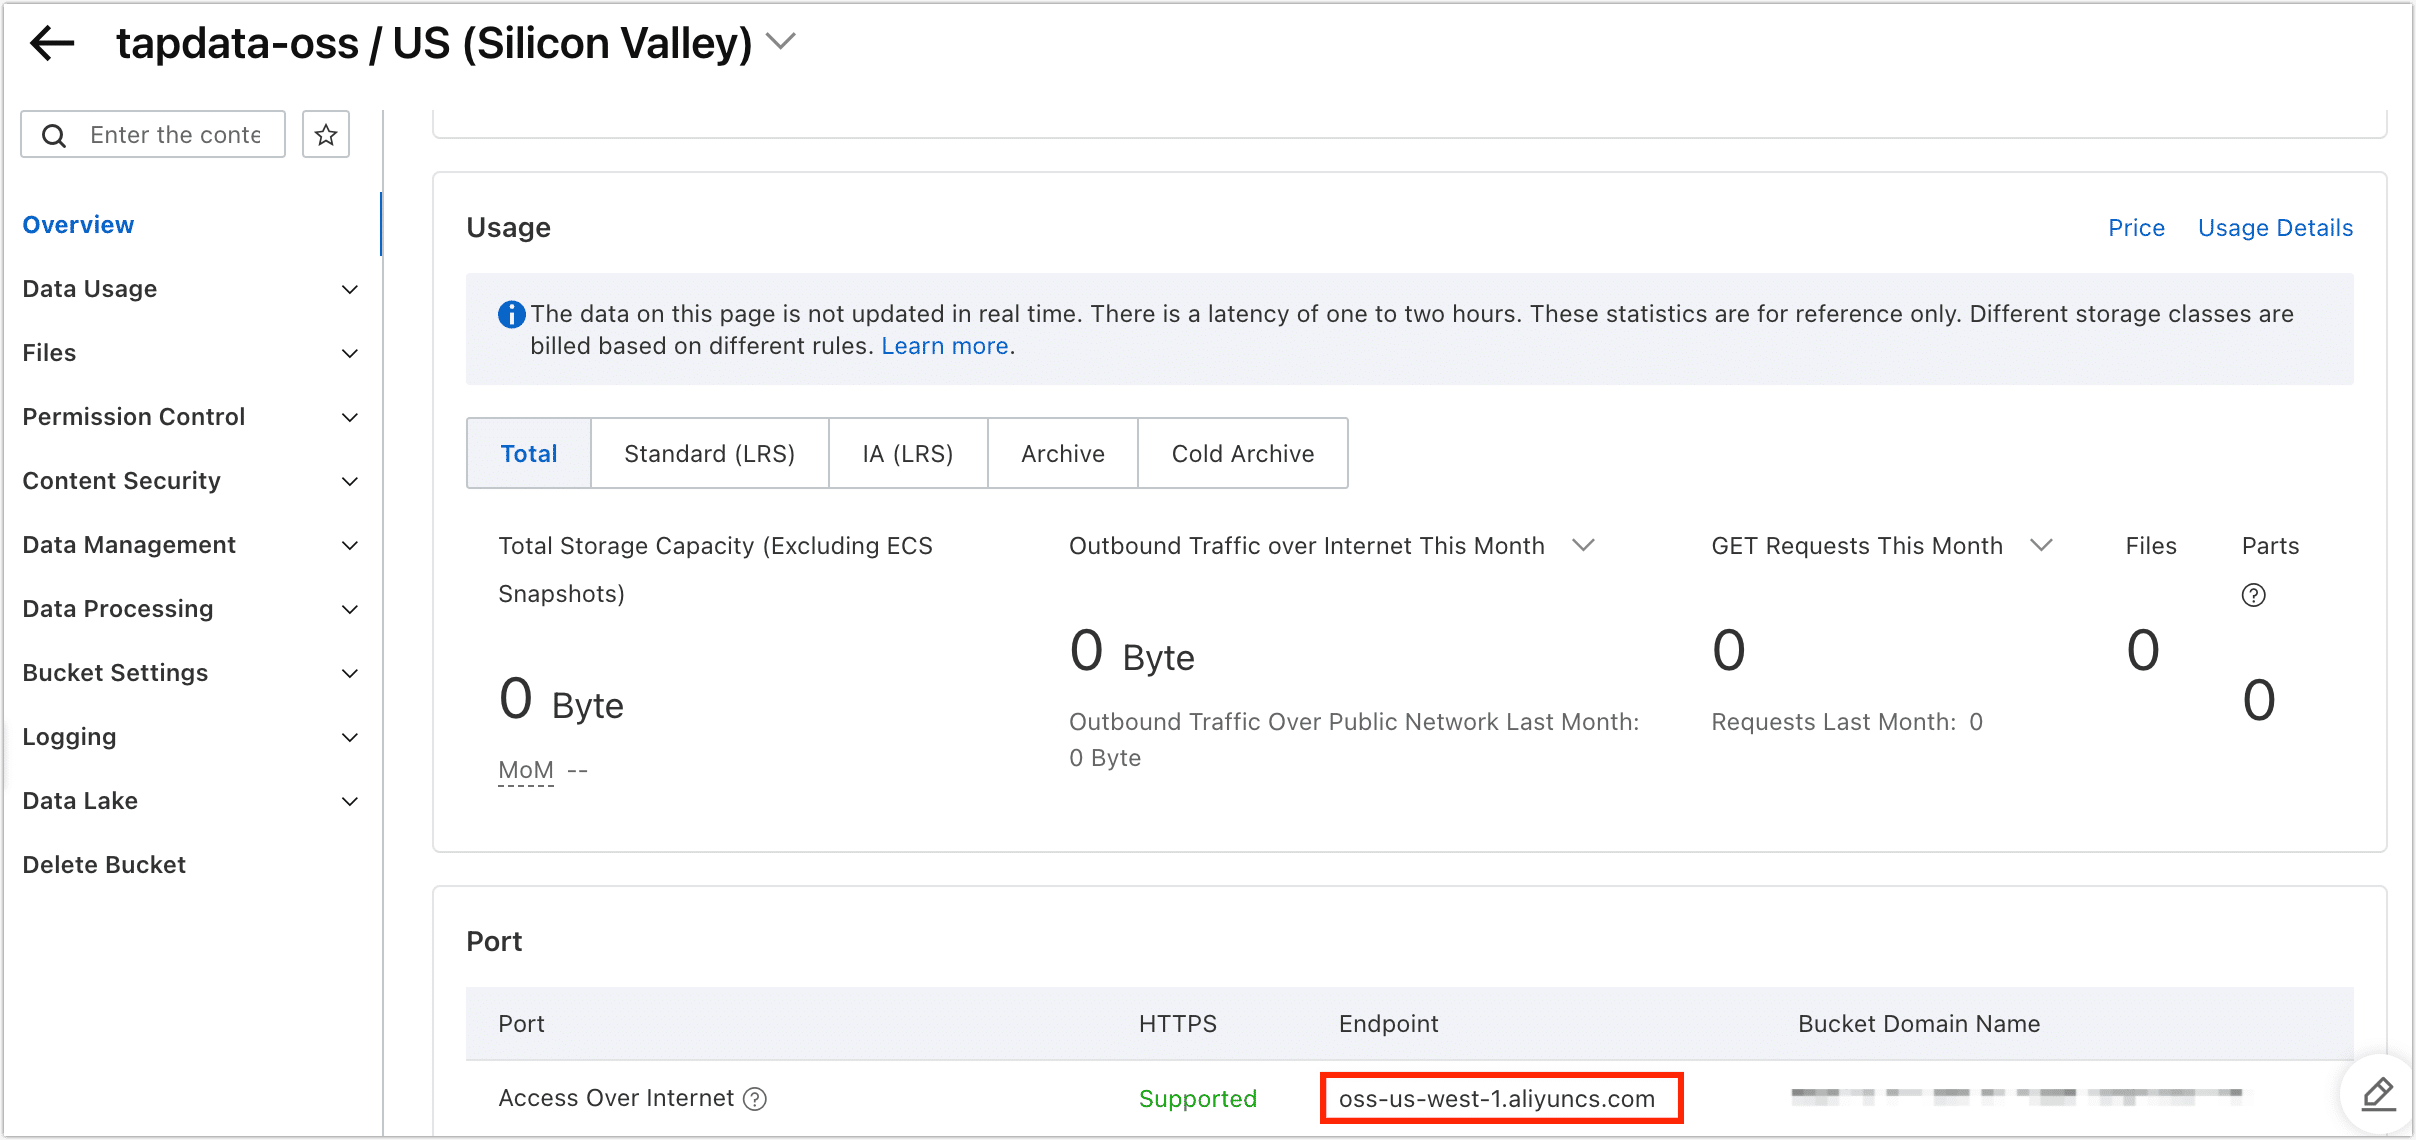Switch to the Standard (LRS) tab
2416x1140 pixels.
coord(709,454)
